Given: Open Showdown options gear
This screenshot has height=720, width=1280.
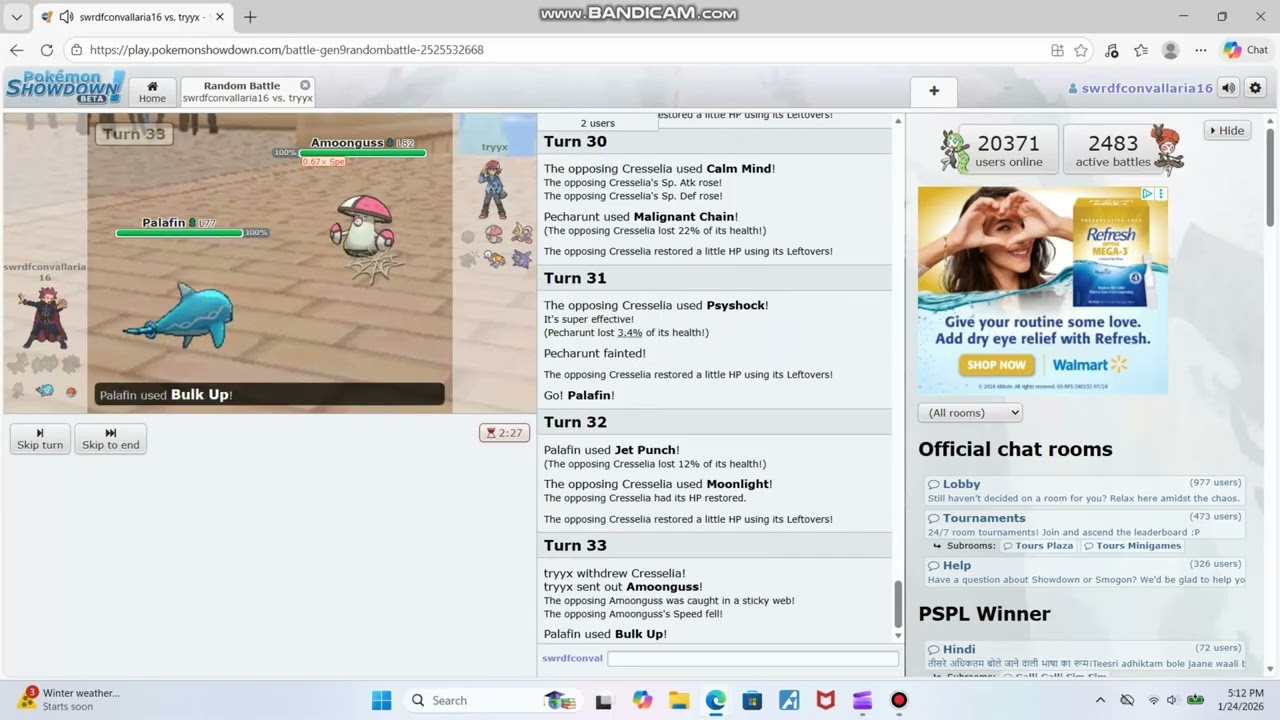Looking at the screenshot, I should (x=1255, y=88).
